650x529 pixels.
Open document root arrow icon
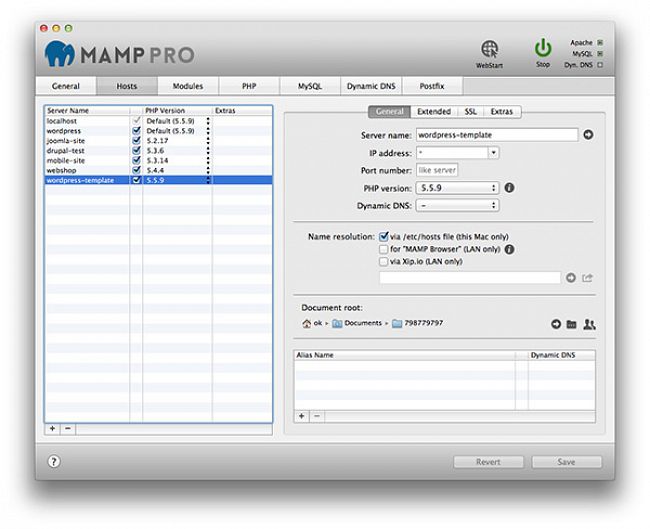coord(556,324)
